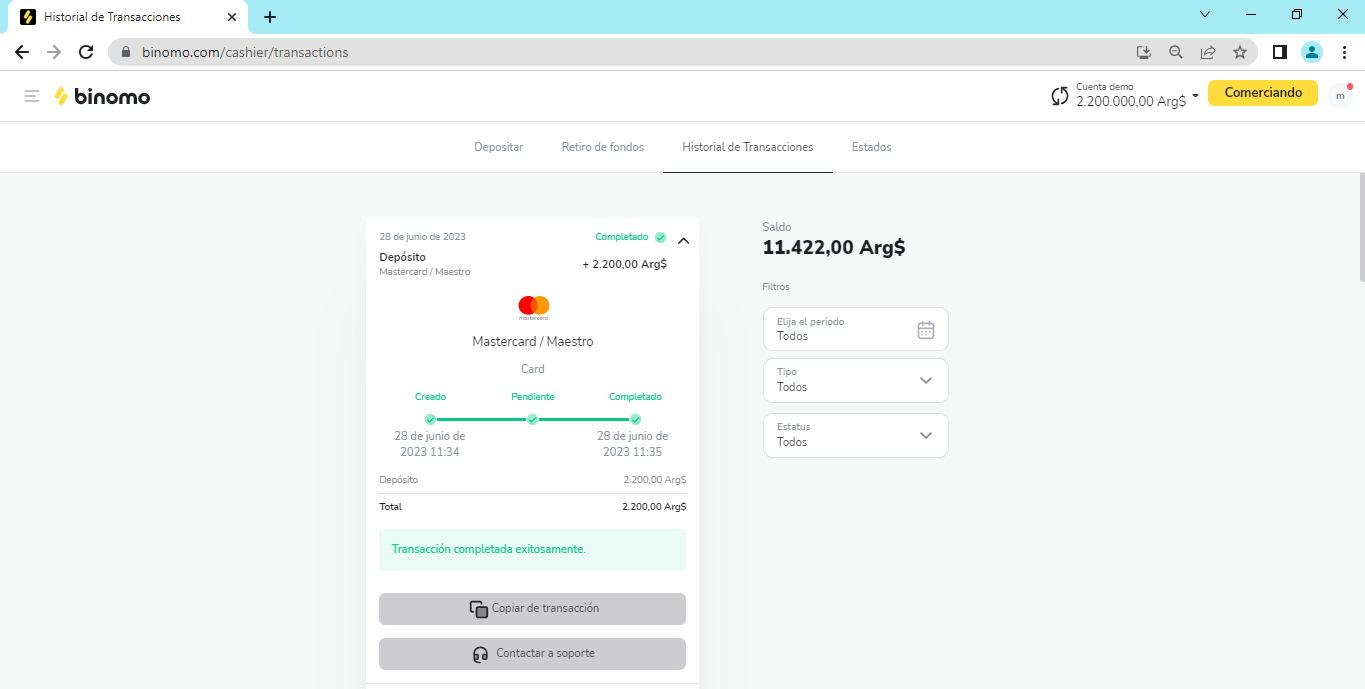
Task: Open Chrome profile icon
Action: coord(1311,52)
